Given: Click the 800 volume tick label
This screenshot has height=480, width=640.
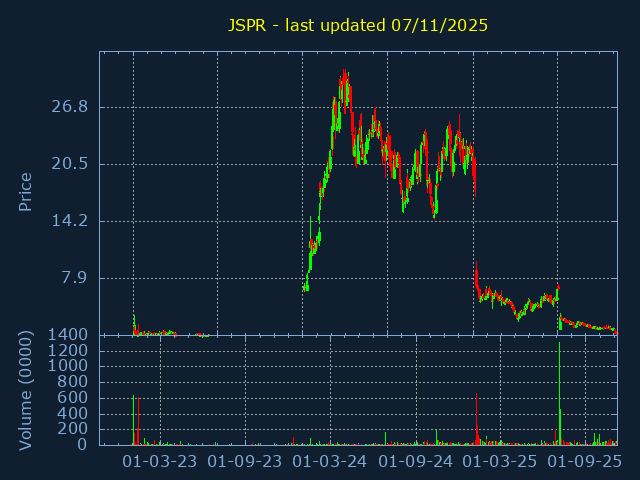Looking at the screenshot, I should click(x=70, y=382).
